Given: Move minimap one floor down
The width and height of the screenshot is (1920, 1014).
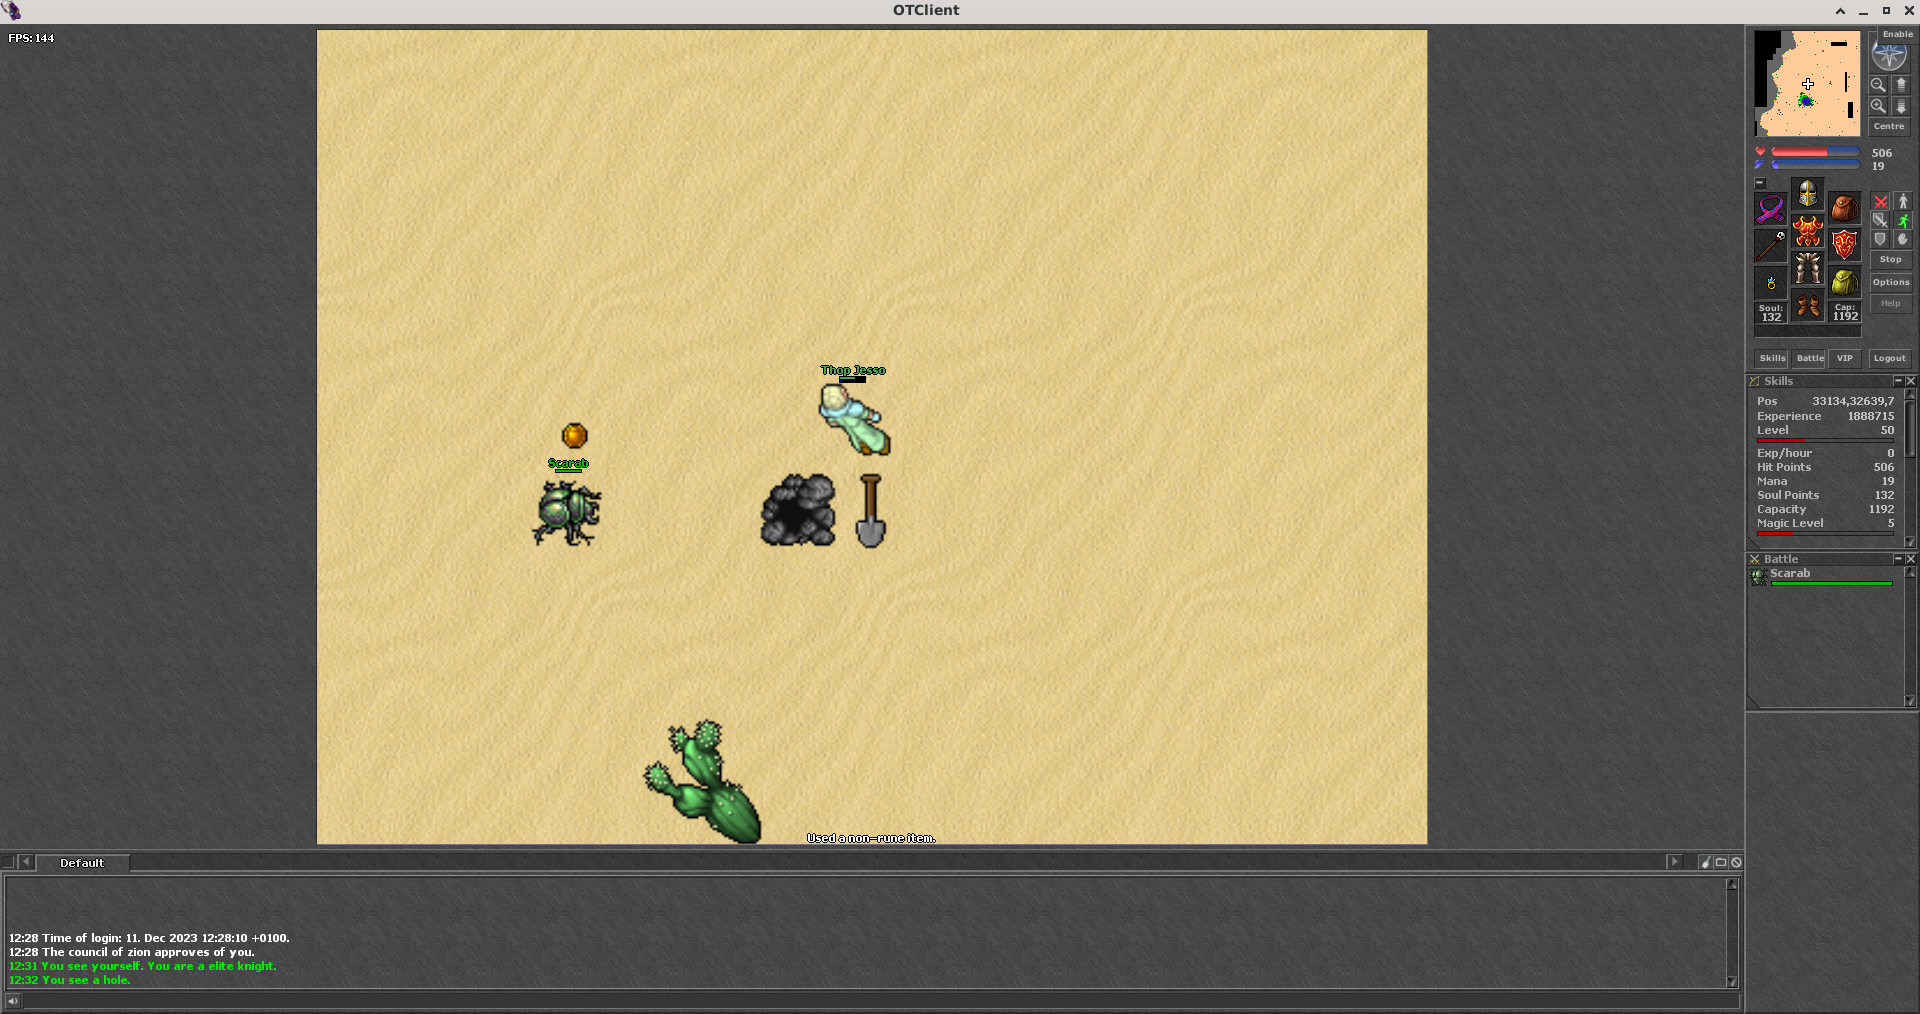Looking at the screenshot, I should pyautogui.click(x=1901, y=106).
